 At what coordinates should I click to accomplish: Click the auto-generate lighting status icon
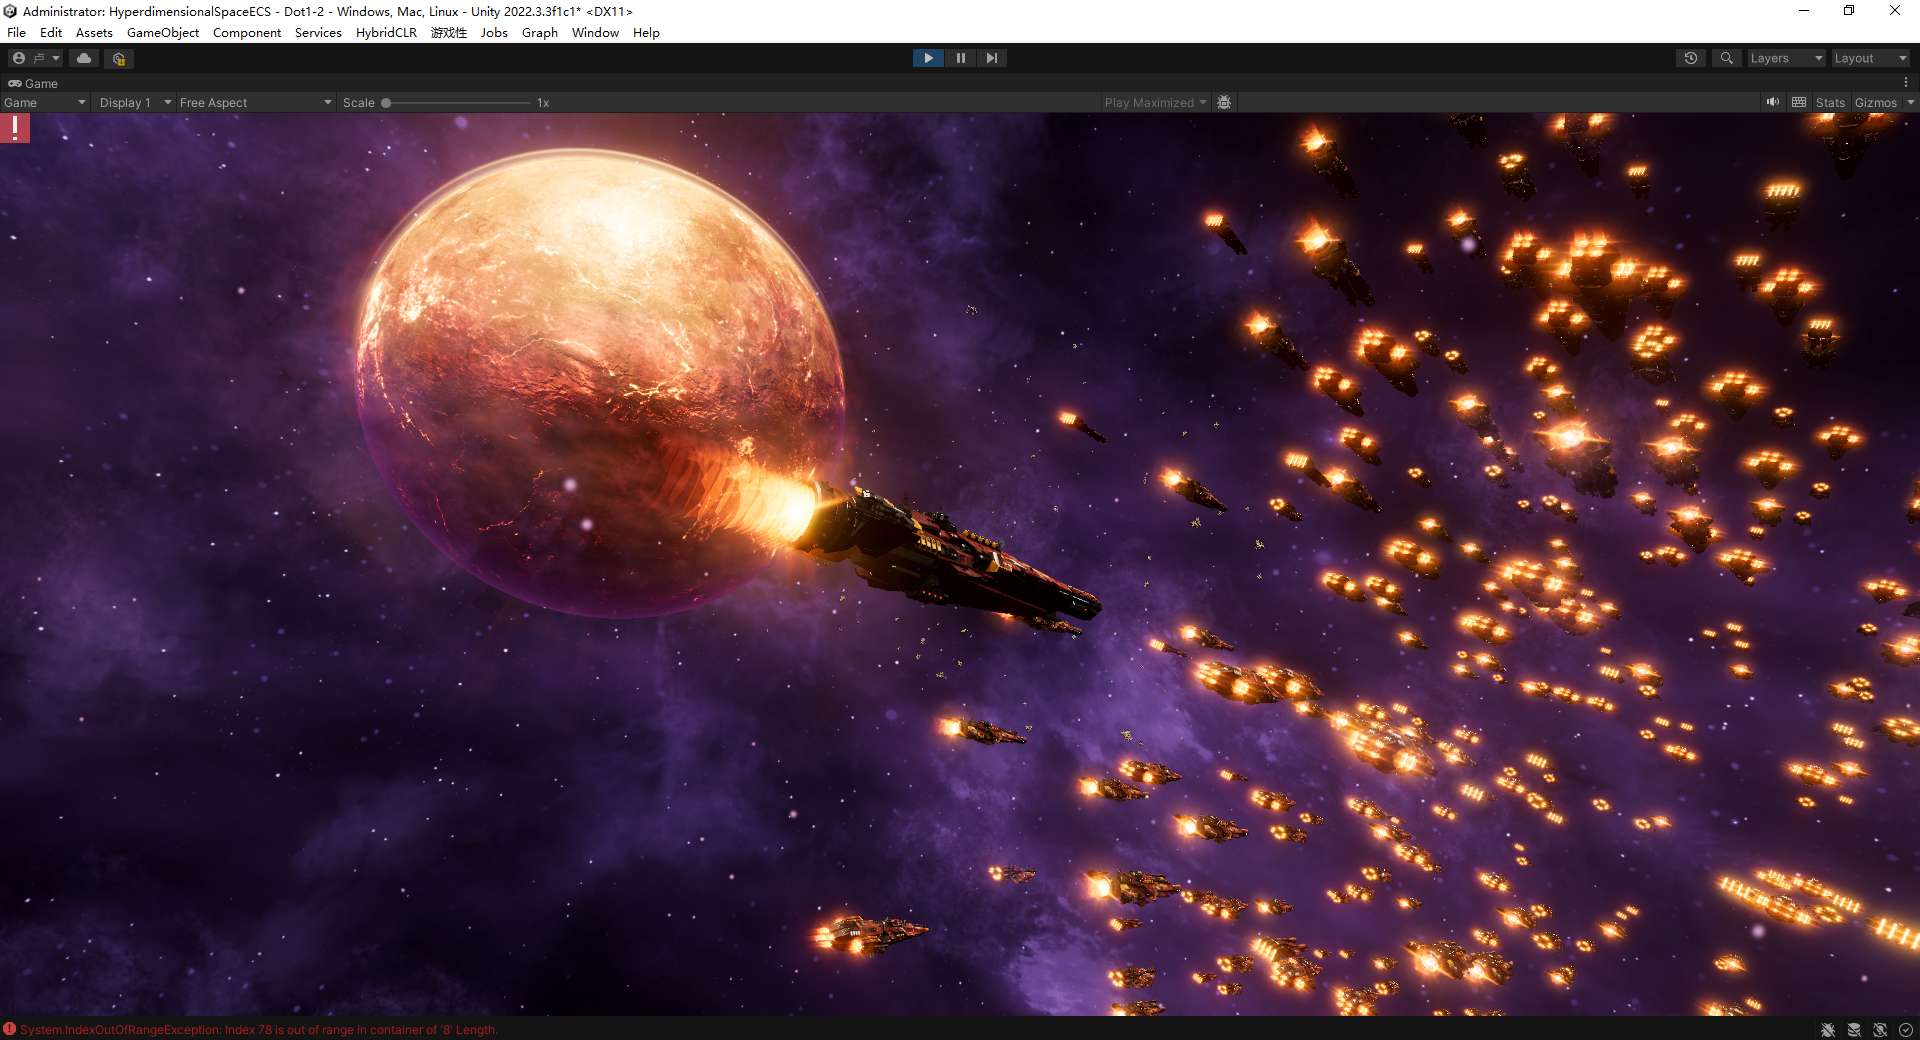point(1880,1030)
